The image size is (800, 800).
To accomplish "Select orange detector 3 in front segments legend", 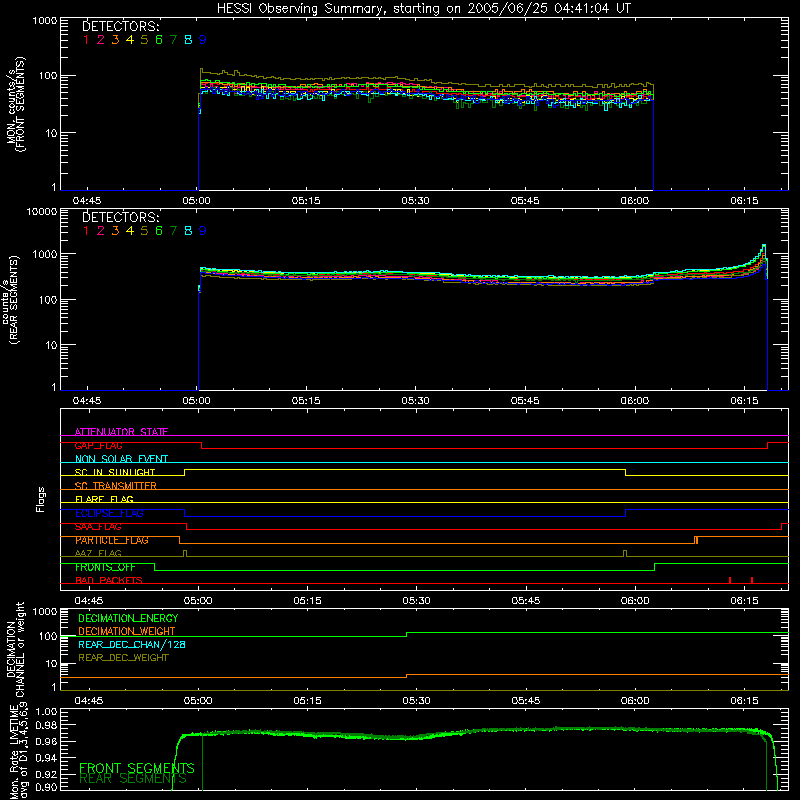I will (x=115, y=40).
